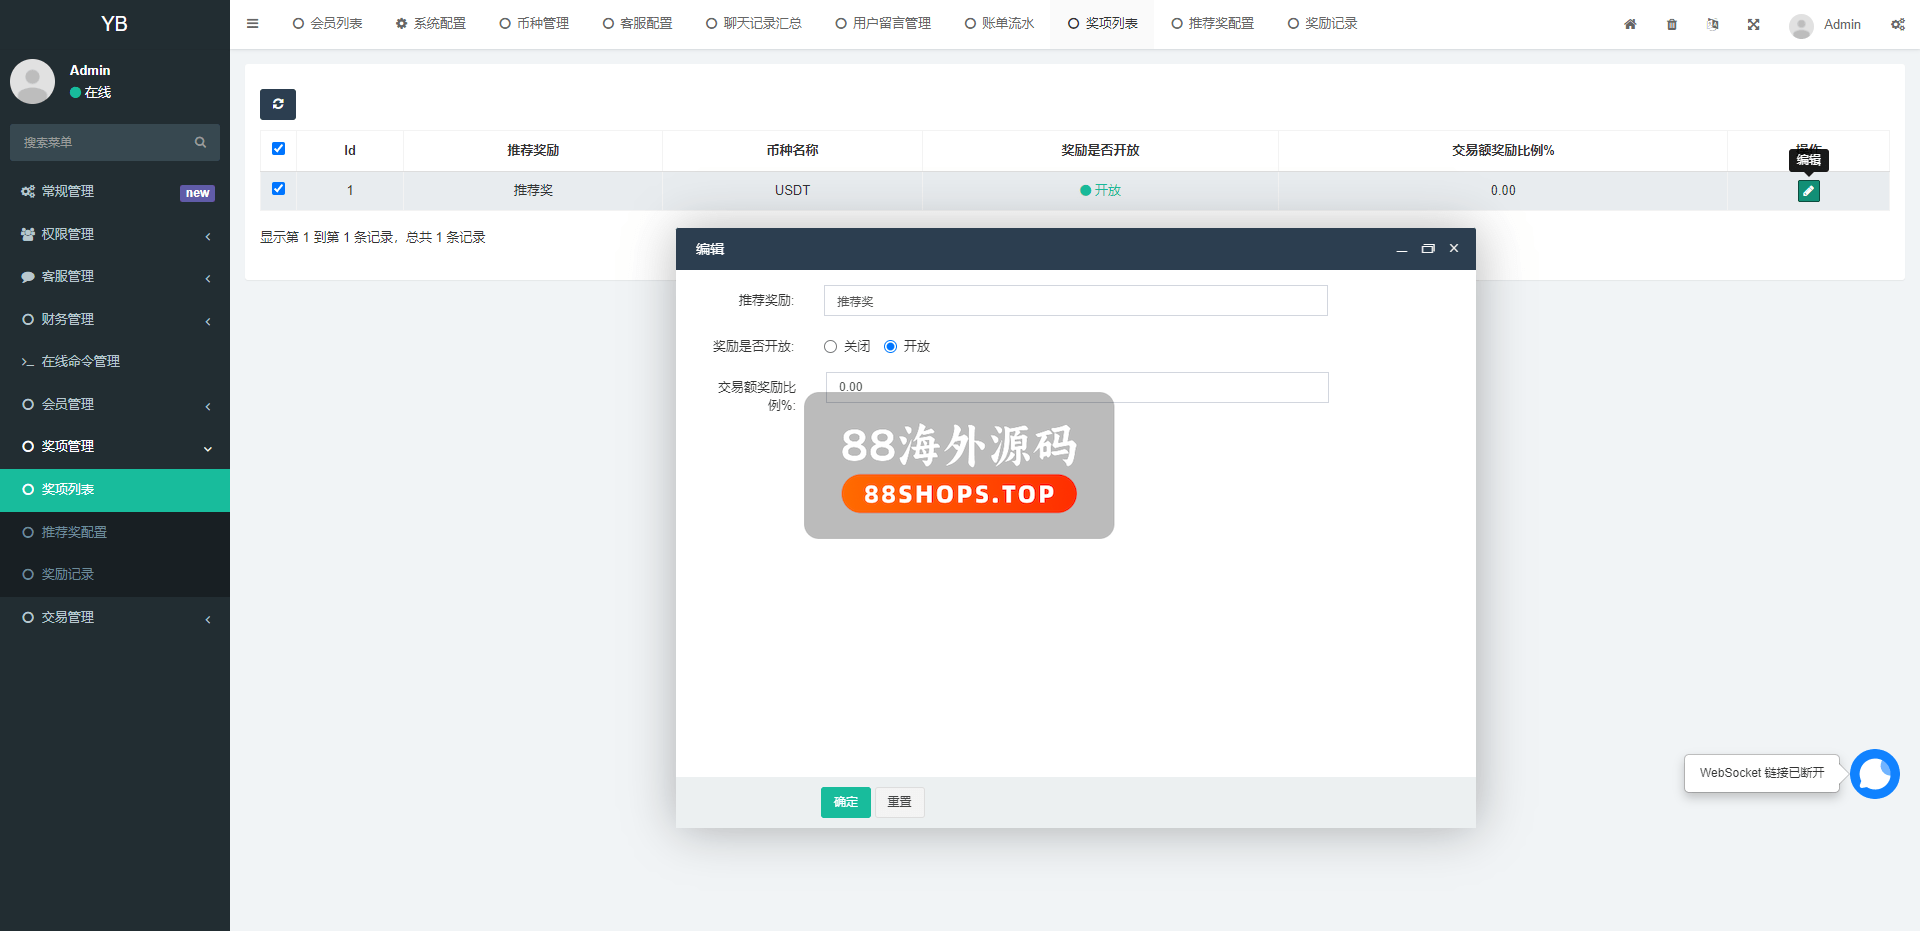Viewport: 1920px width, 931px height.
Task: Click the 确定 confirm button
Action: click(x=845, y=802)
